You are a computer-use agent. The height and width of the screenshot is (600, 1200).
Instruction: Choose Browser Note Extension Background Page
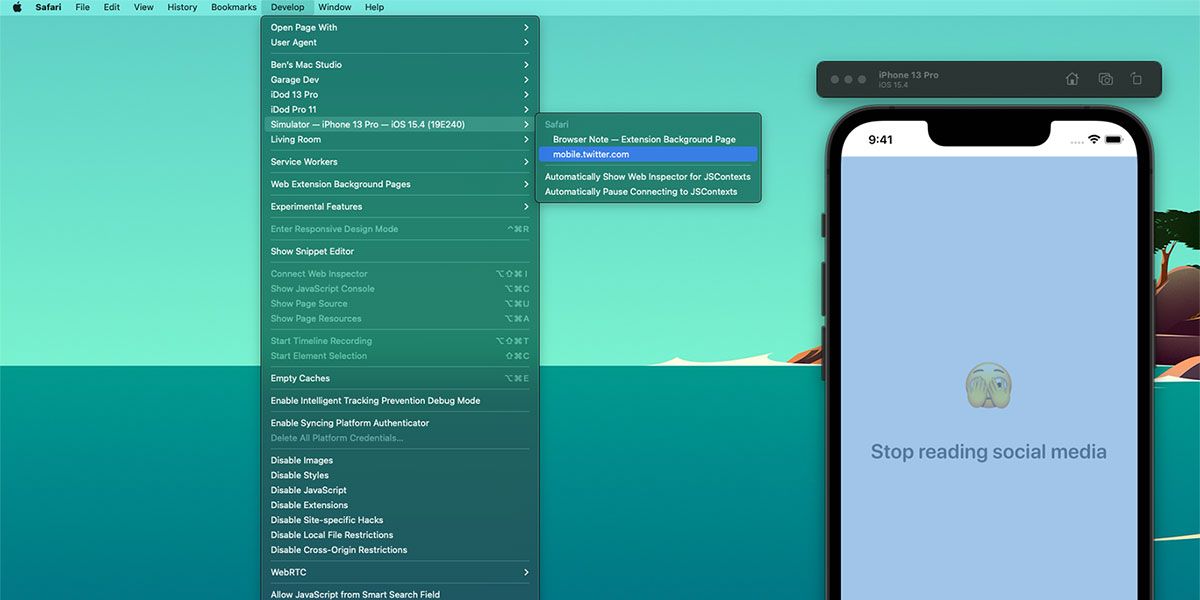point(648,139)
